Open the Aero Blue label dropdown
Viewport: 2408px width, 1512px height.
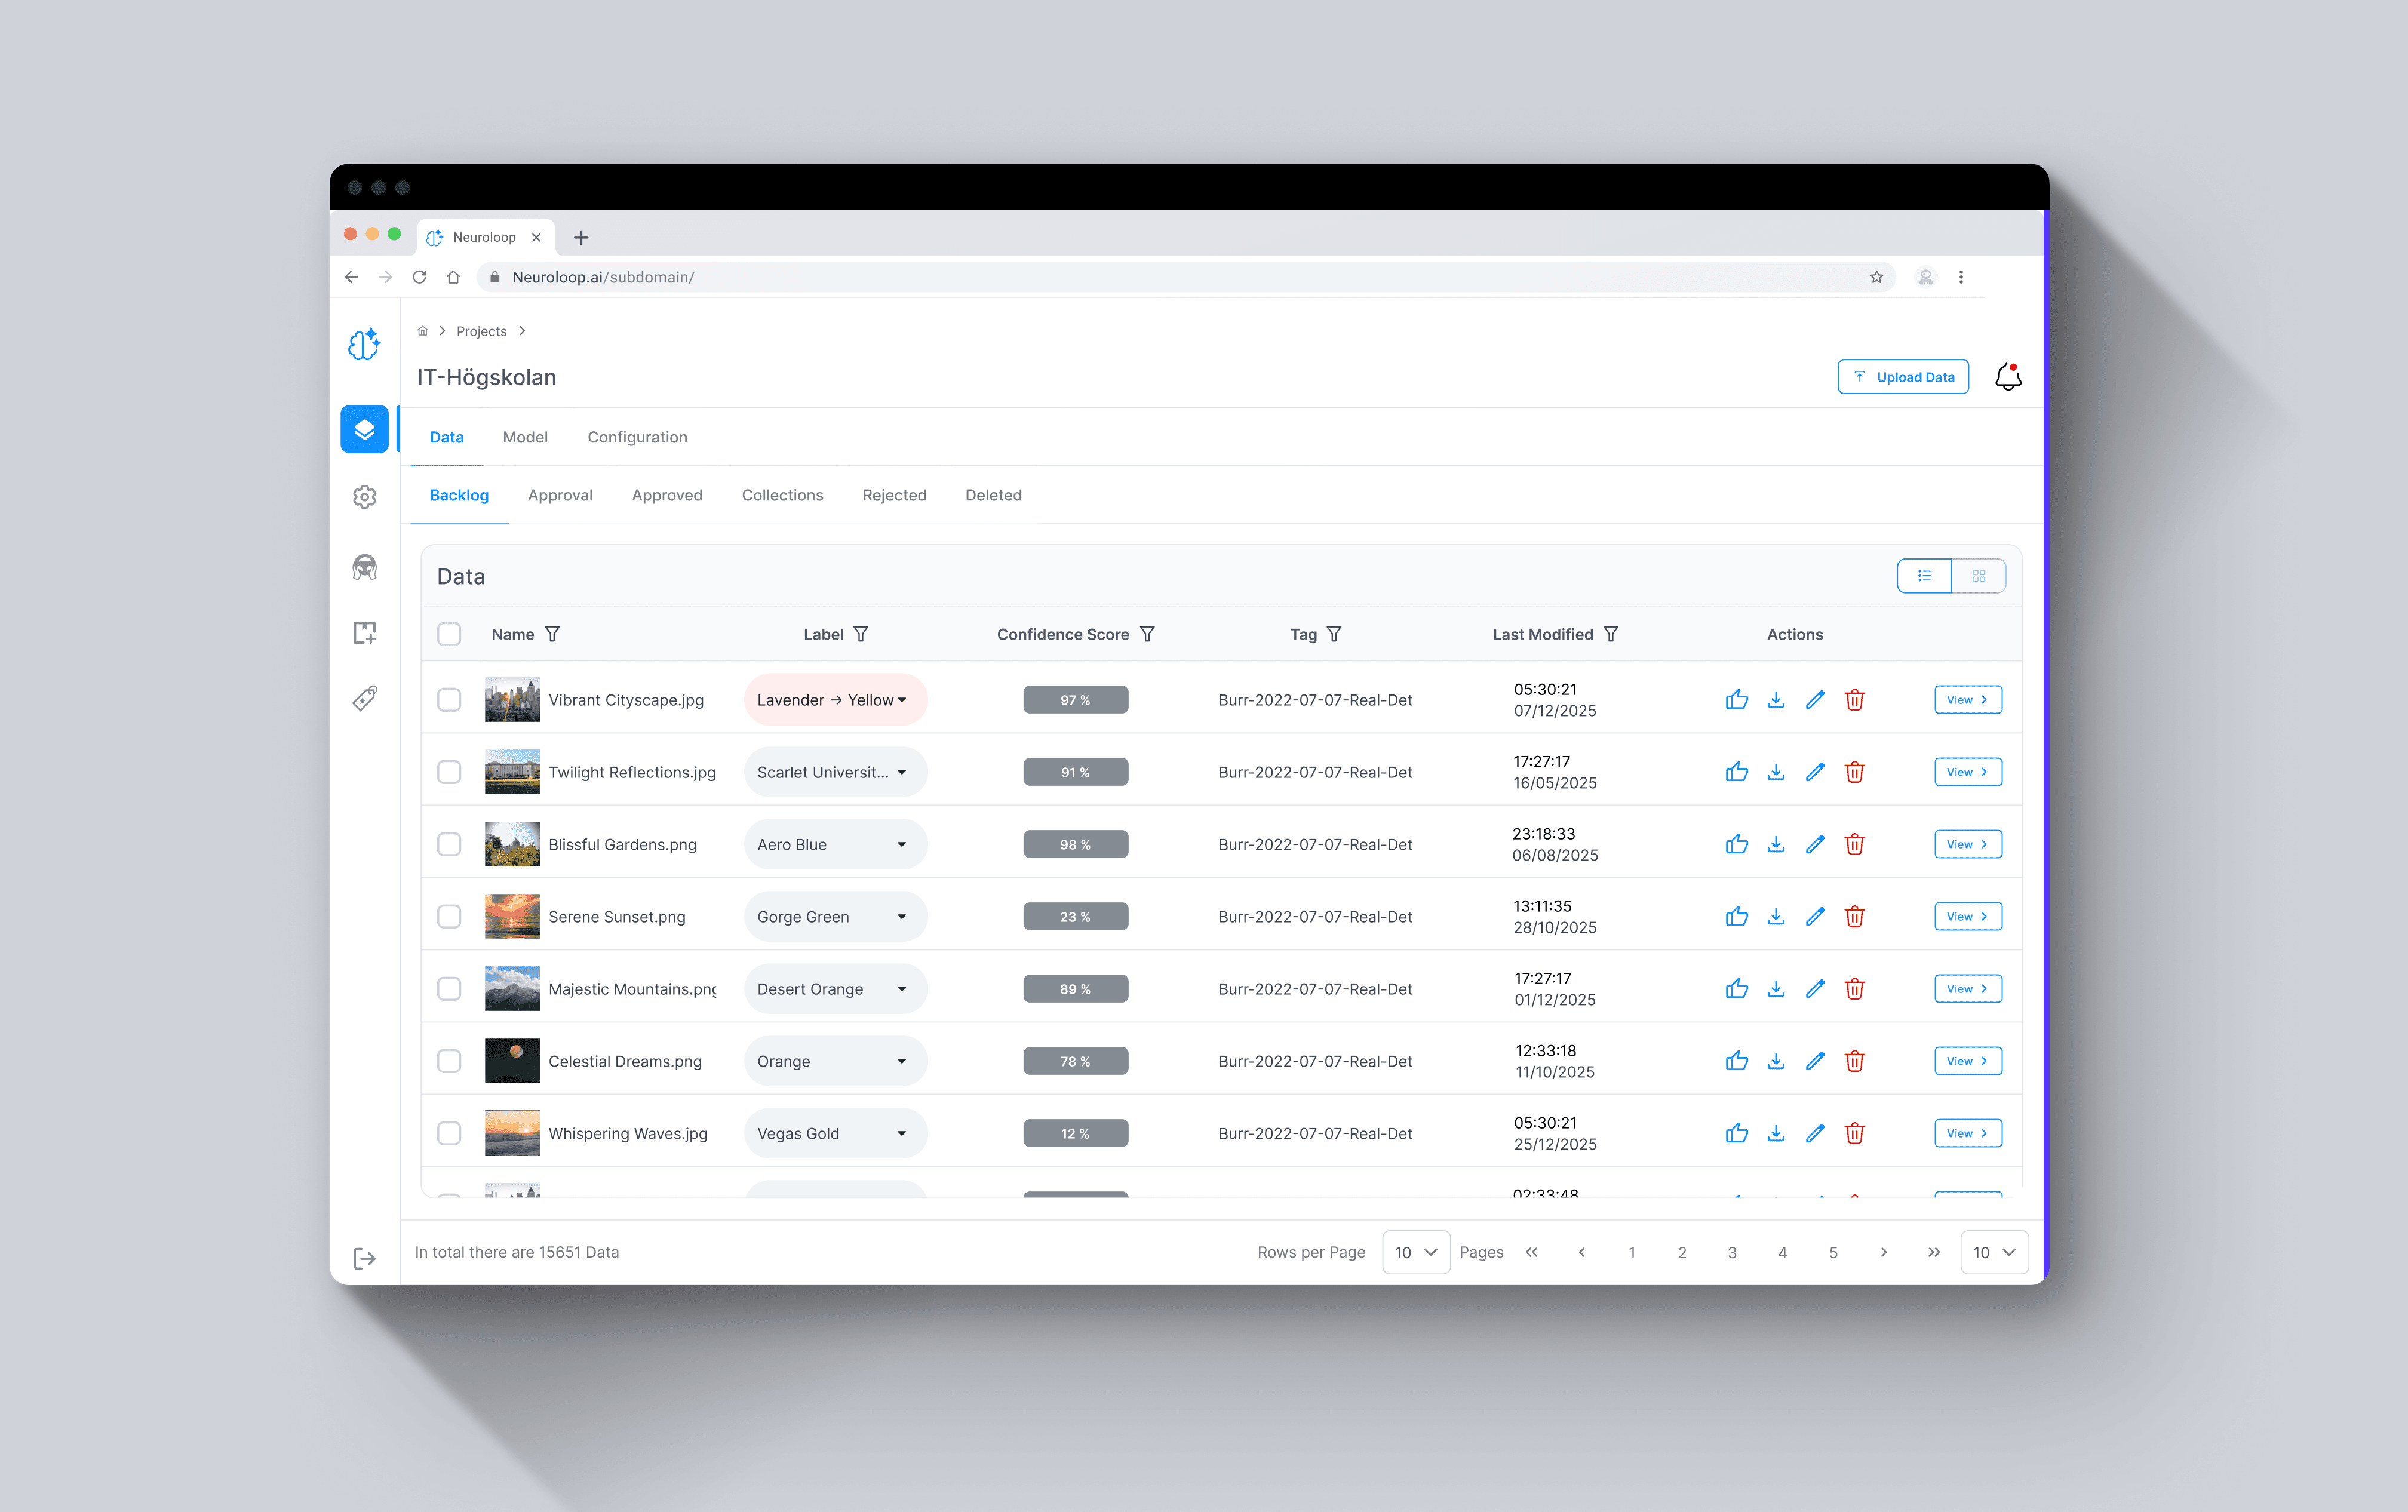(x=835, y=844)
